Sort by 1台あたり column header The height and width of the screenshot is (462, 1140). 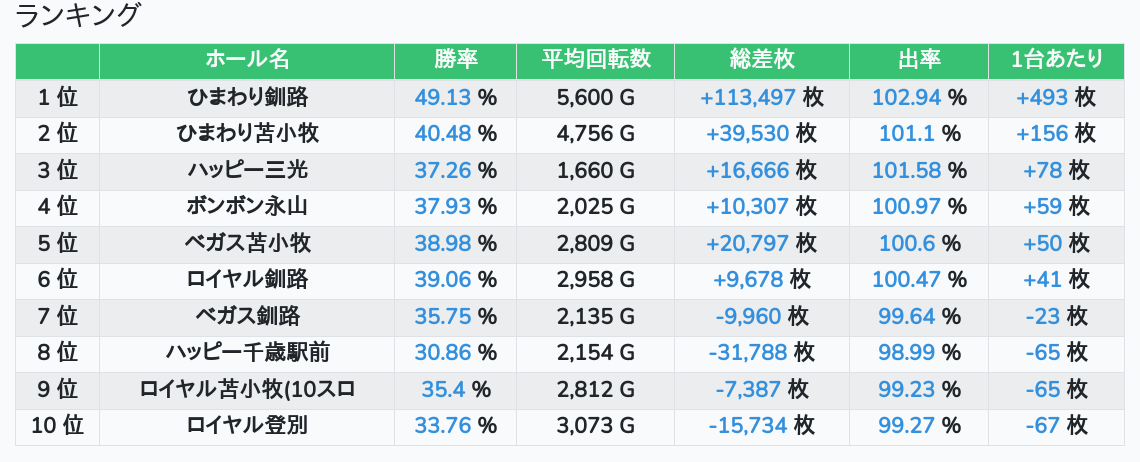coord(1056,60)
